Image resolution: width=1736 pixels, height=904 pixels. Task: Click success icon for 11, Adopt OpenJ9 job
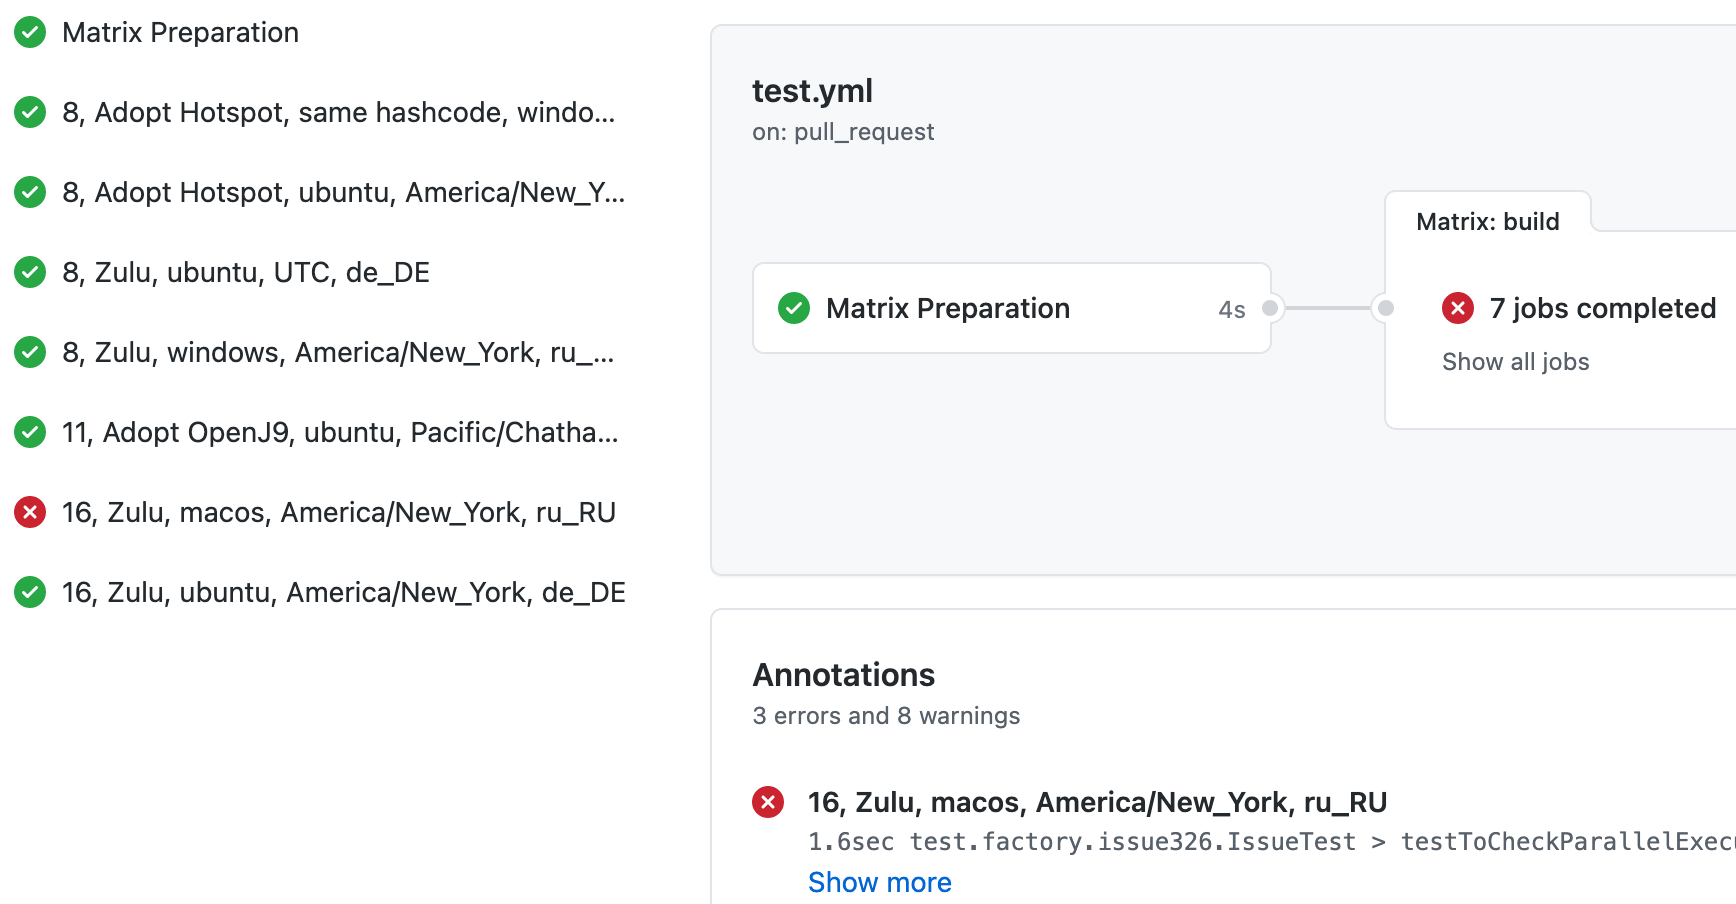tap(30, 432)
